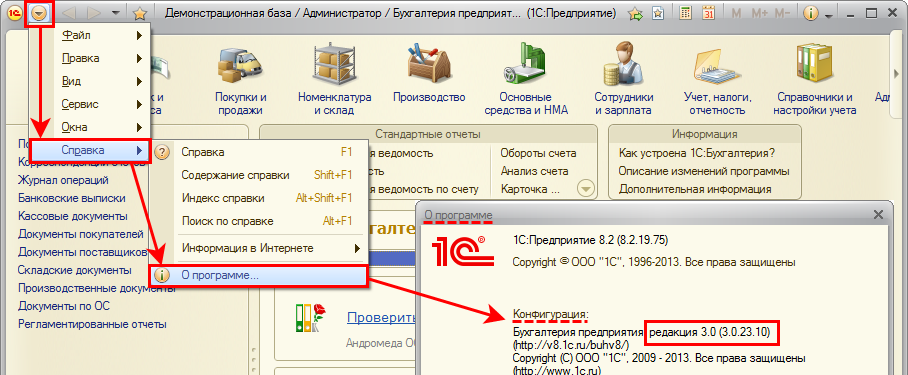The width and height of the screenshot is (908, 375).
Task: Expand Информация в Интернете submenu
Action: [x=259, y=248]
